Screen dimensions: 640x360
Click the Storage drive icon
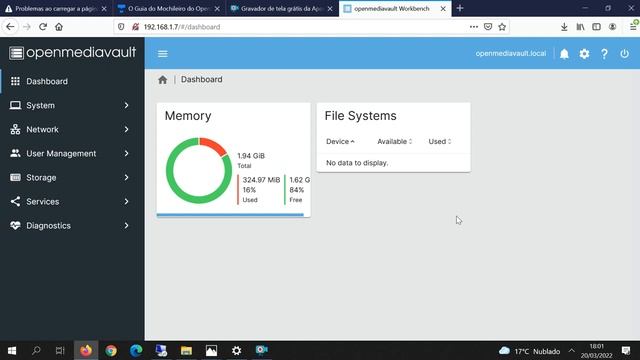[15, 177]
